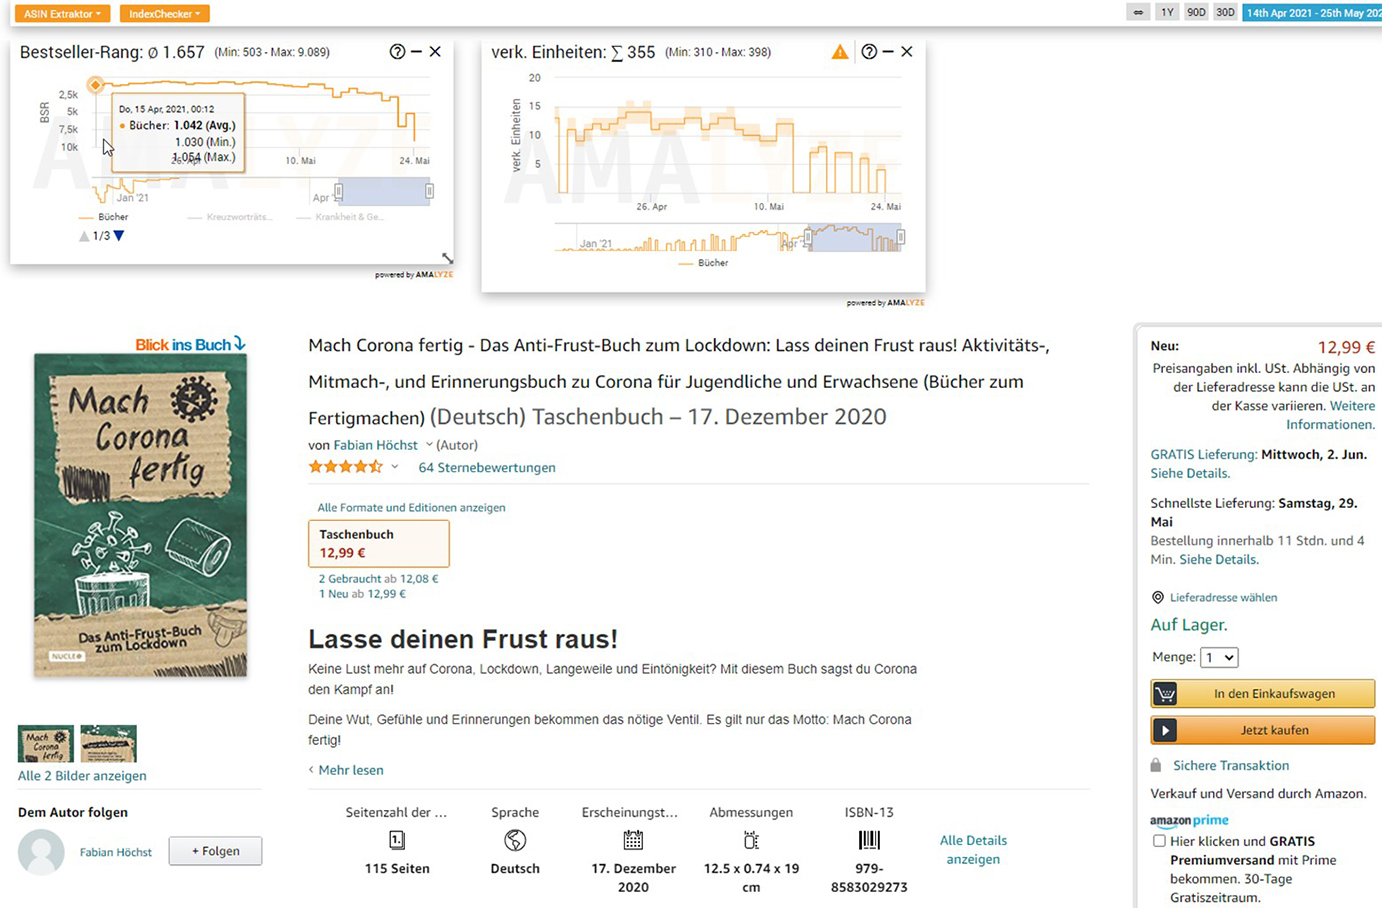Open Blick ins Buch preview
The image size is (1382, 908).
[x=190, y=344]
